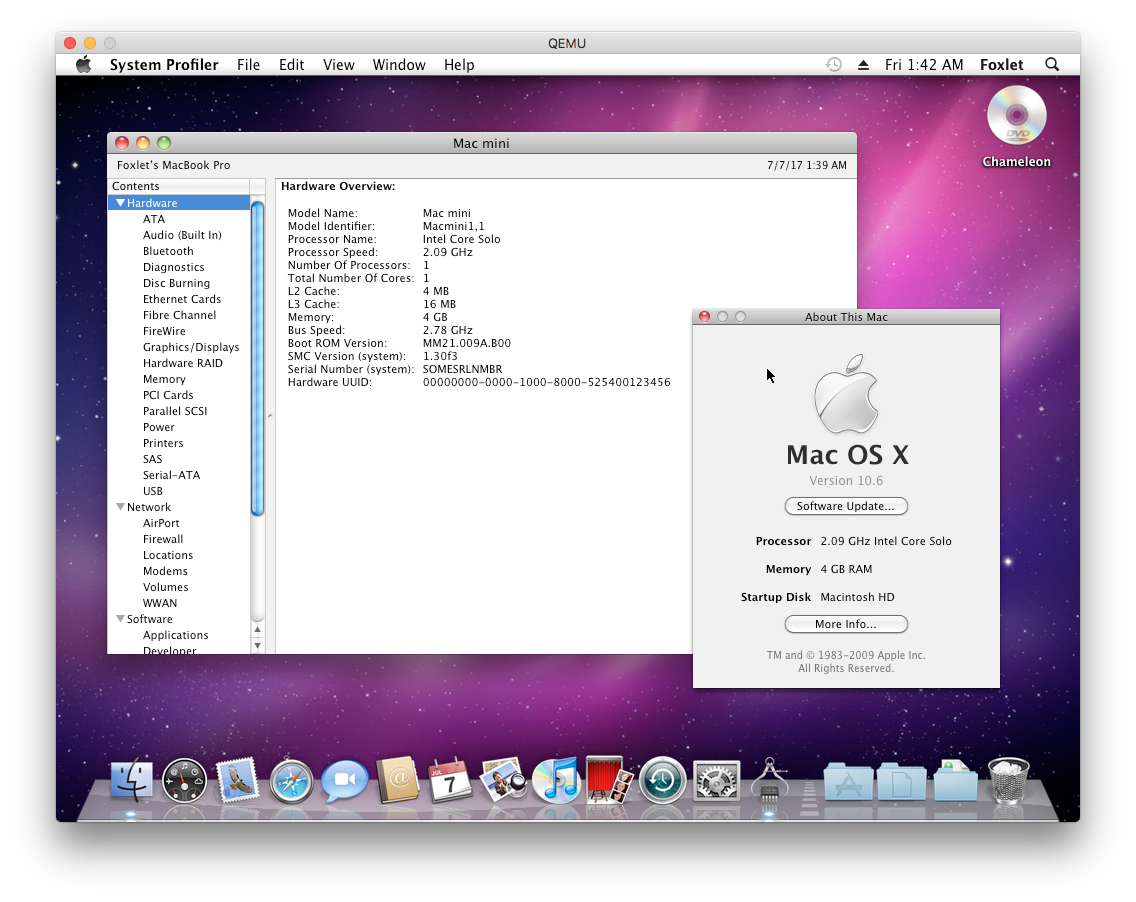Open Time Machine from the Dock
This screenshot has width=1136, height=902.
tap(662, 780)
